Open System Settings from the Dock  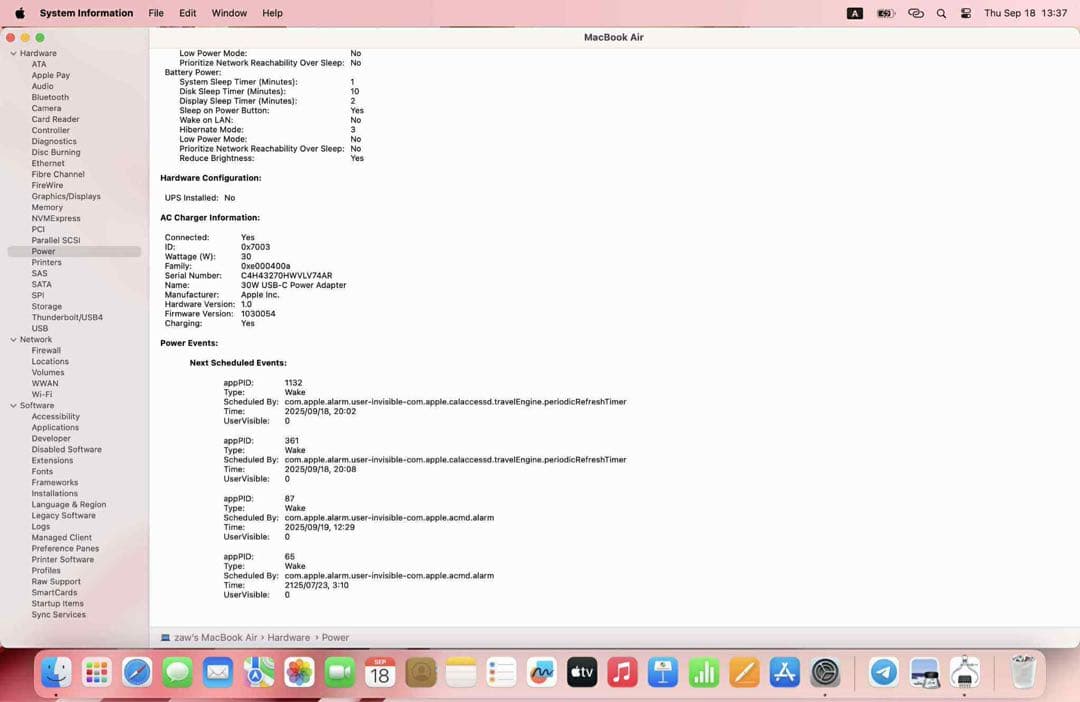pyautogui.click(x=825, y=672)
